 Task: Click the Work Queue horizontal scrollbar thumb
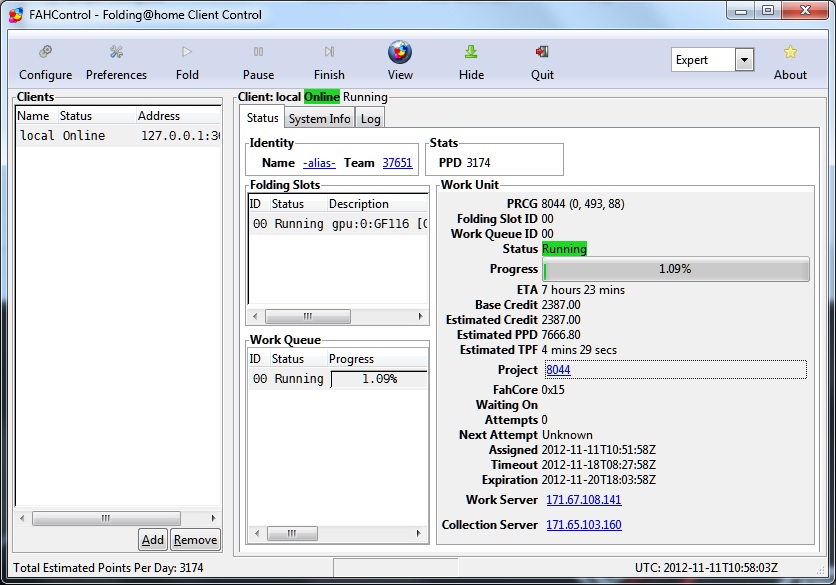[292, 533]
